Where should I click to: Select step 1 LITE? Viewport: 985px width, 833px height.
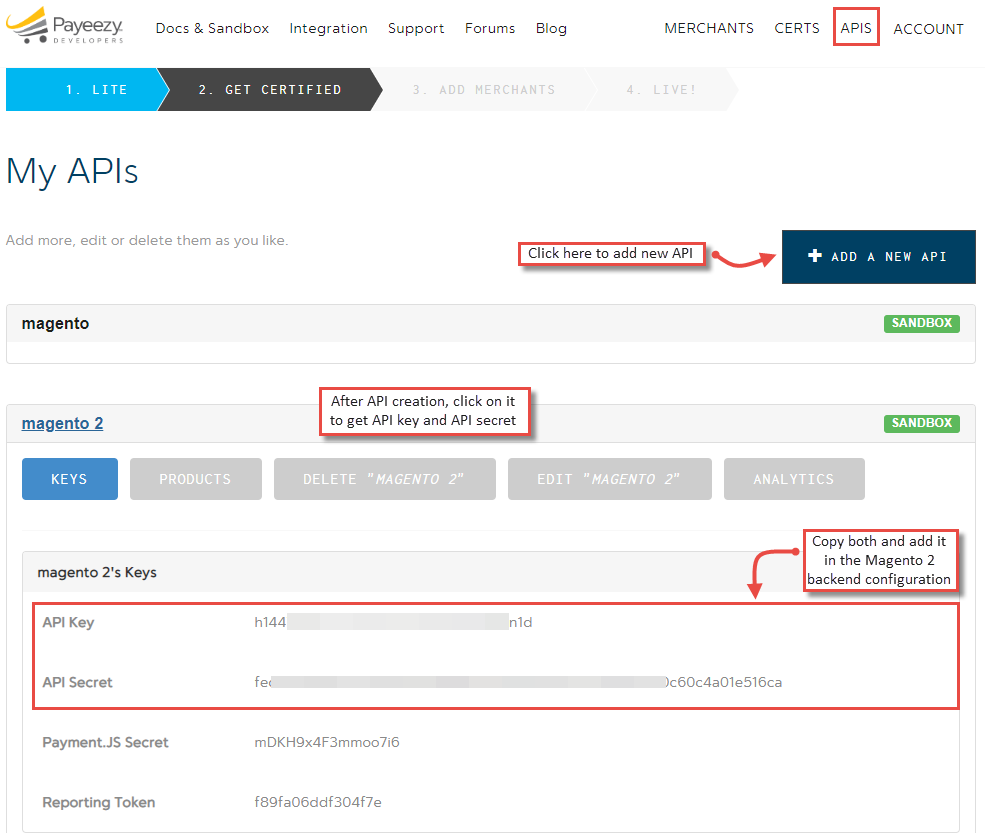[x=88, y=90]
